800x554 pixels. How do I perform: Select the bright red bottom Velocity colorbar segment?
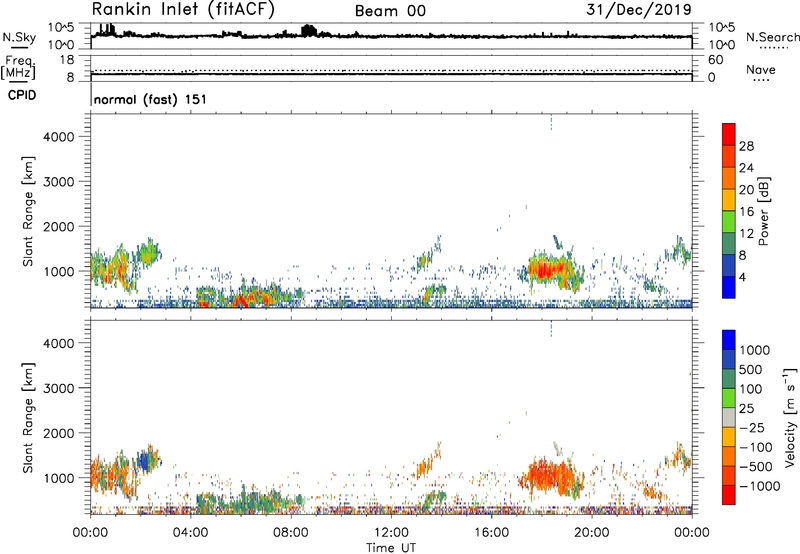[729, 495]
